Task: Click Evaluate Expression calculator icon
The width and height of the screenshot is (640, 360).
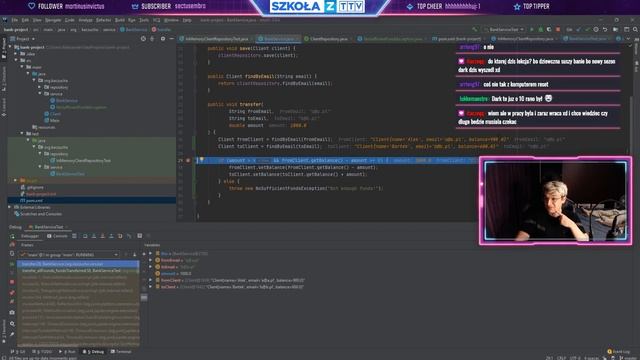Action: tap(140, 236)
